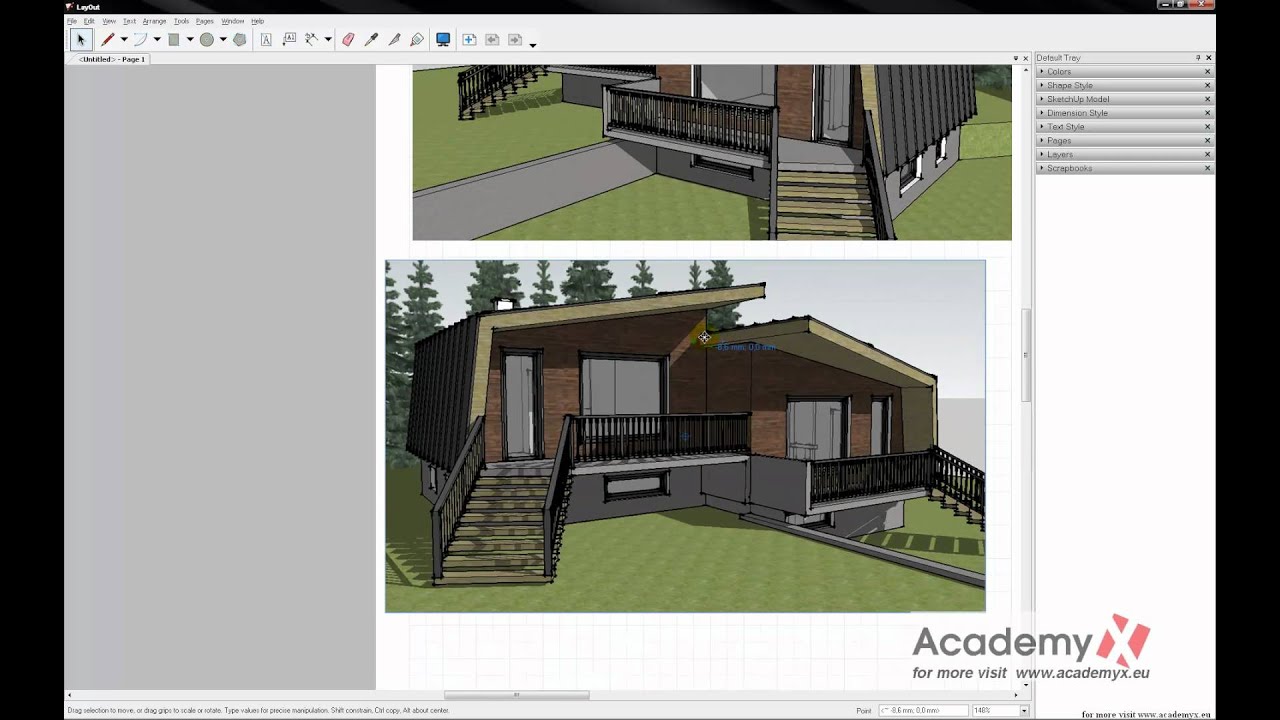Select the lower house model viewport
This screenshot has height=720, width=1280.
pyautogui.click(x=685, y=436)
